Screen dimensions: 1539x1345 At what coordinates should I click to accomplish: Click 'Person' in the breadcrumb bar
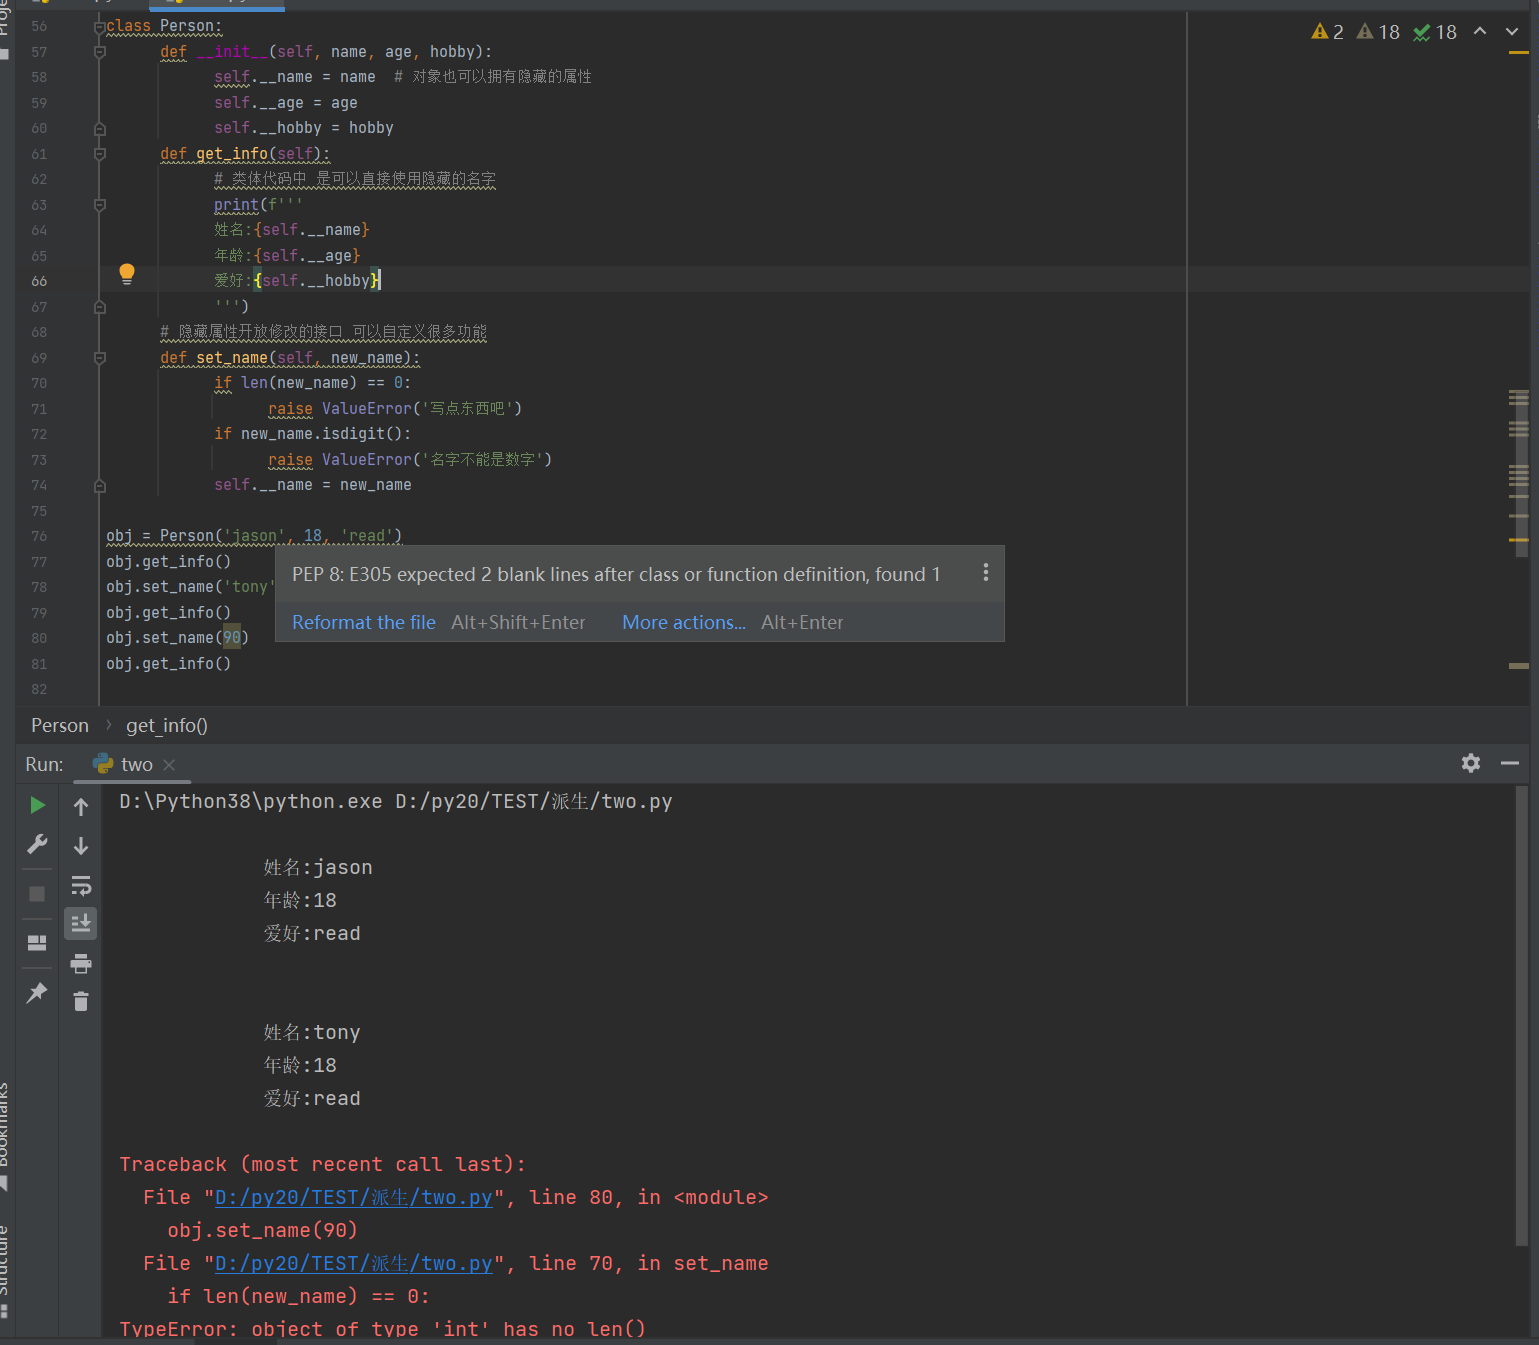tap(60, 726)
